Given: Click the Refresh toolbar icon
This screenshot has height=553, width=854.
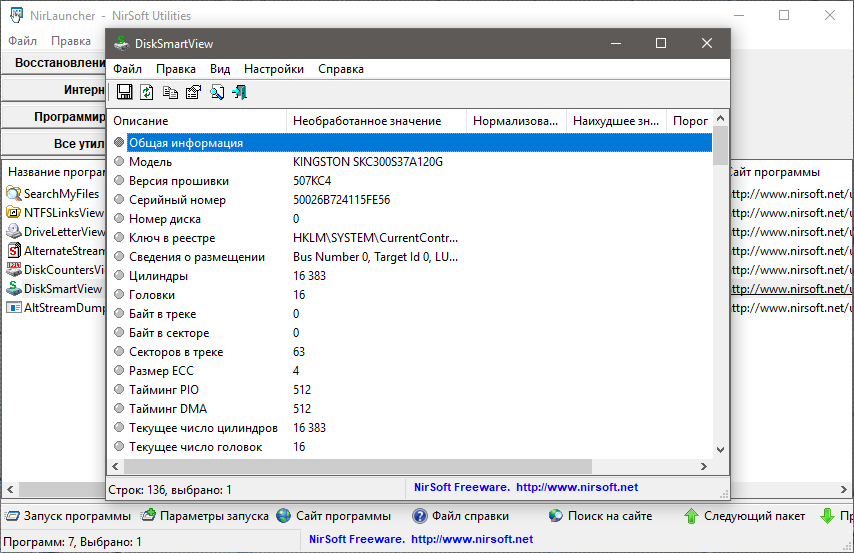Looking at the screenshot, I should [147, 93].
